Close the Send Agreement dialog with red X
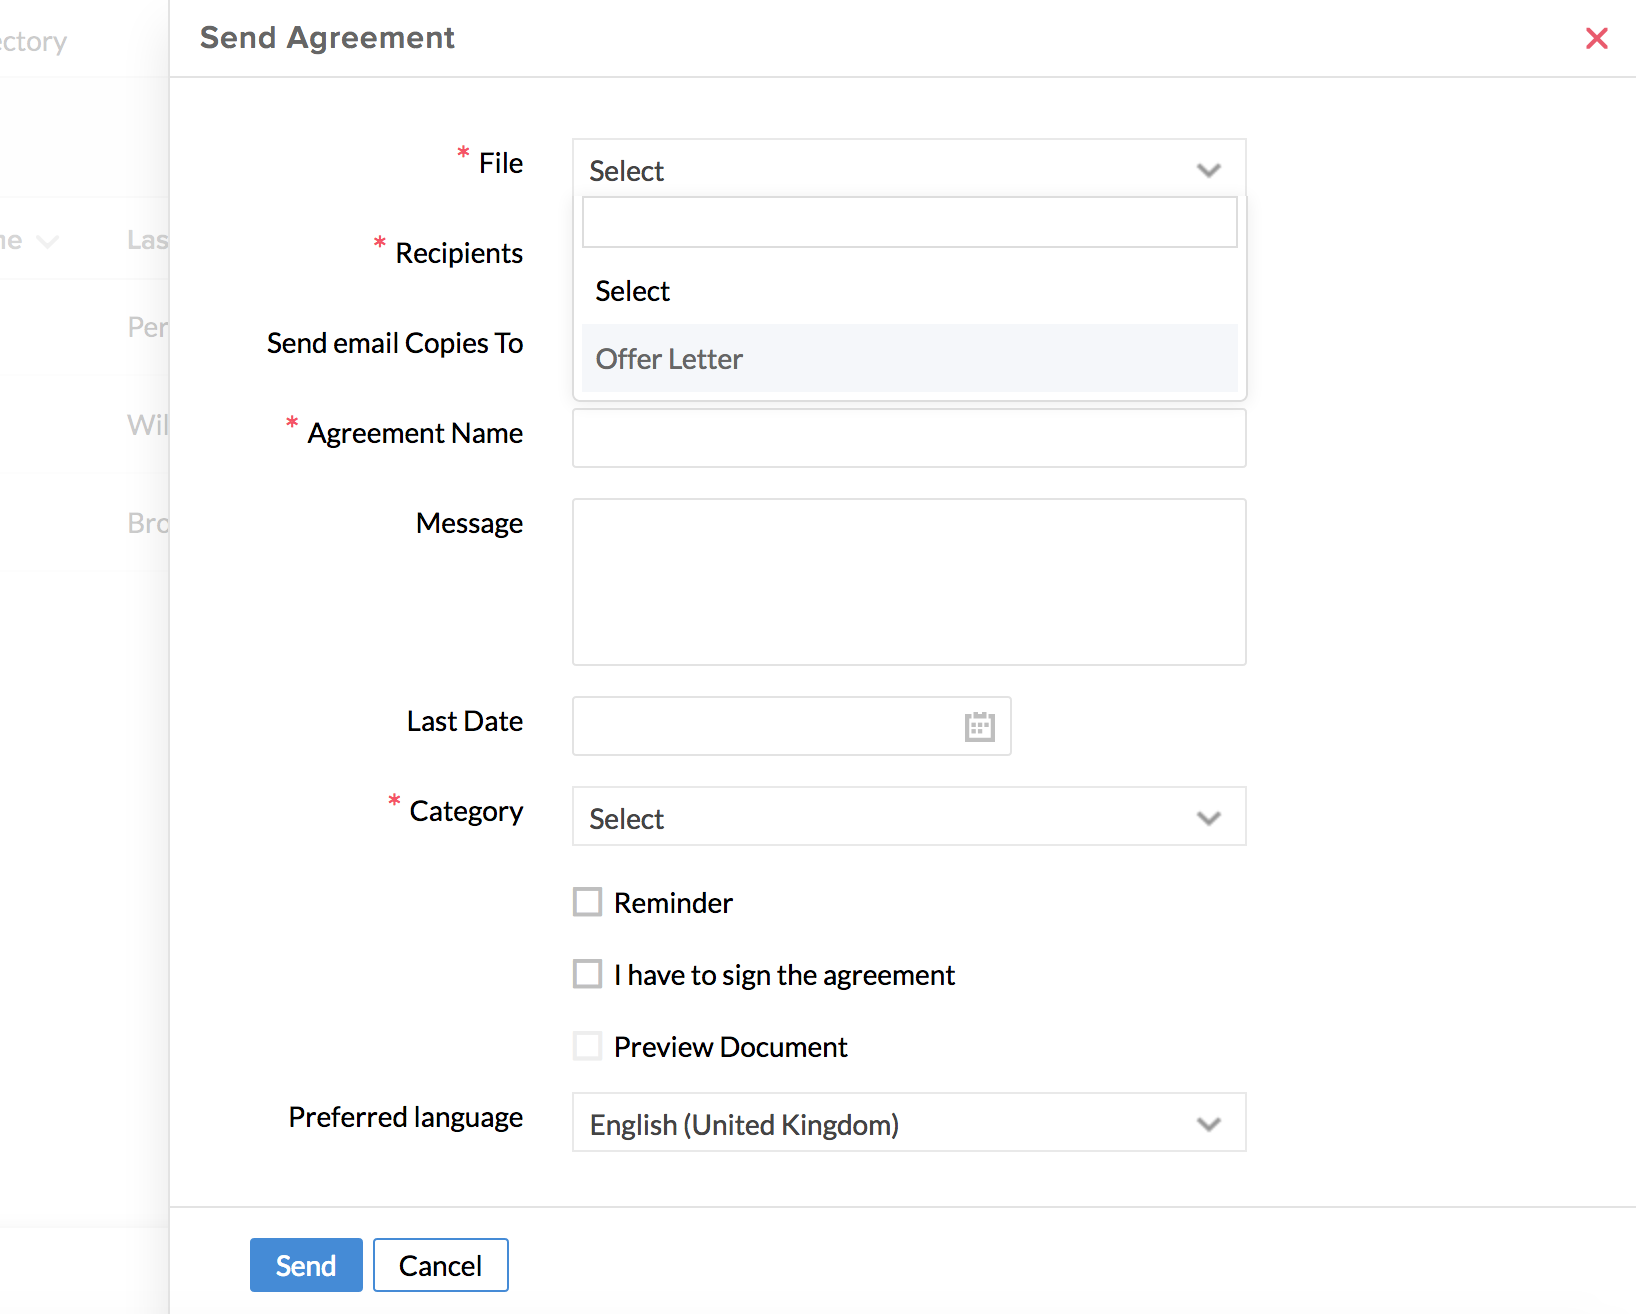This screenshot has width=1636, height=1314. [x=1596, y=38]
